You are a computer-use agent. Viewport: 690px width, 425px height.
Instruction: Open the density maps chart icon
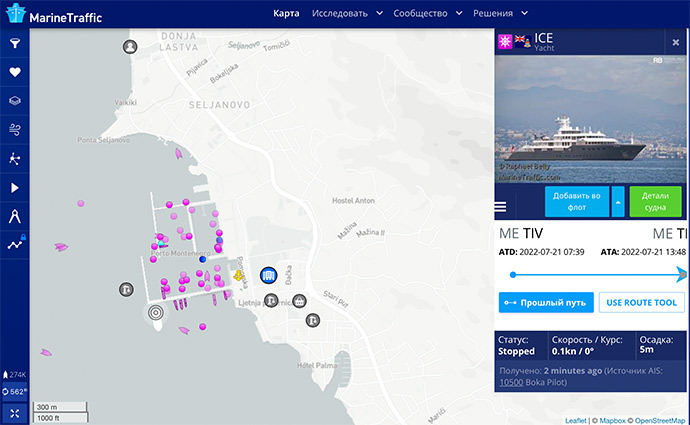(x=14, y=244)
